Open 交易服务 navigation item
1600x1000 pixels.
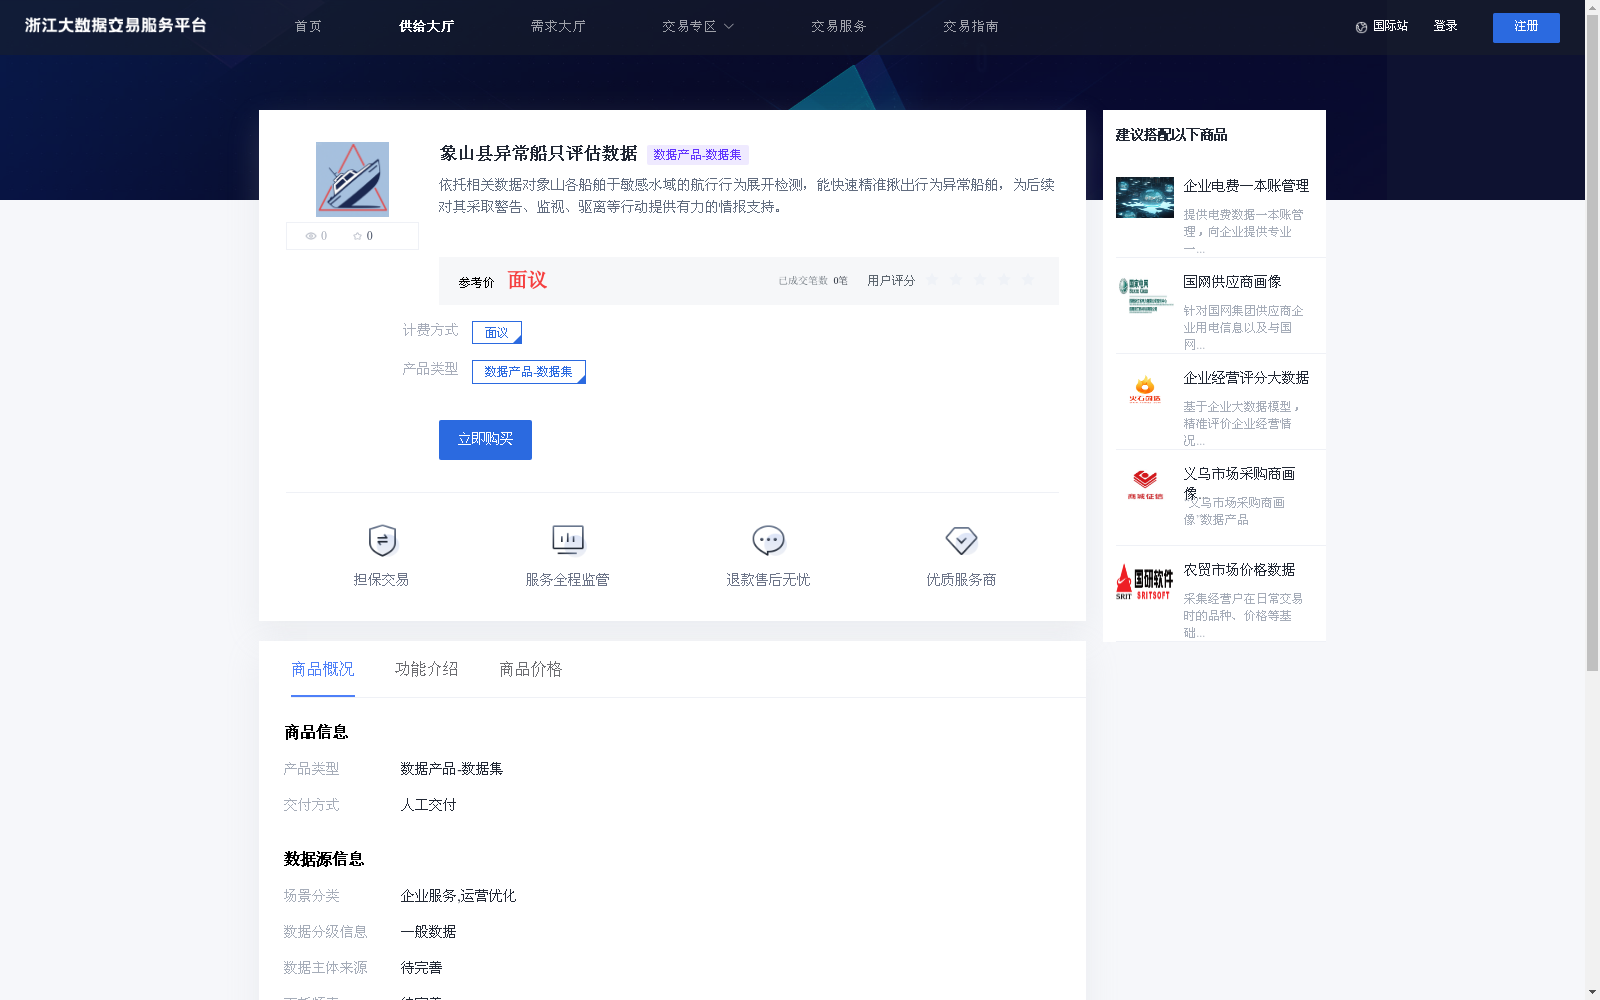pyautogui.click(x=839, y=27)
